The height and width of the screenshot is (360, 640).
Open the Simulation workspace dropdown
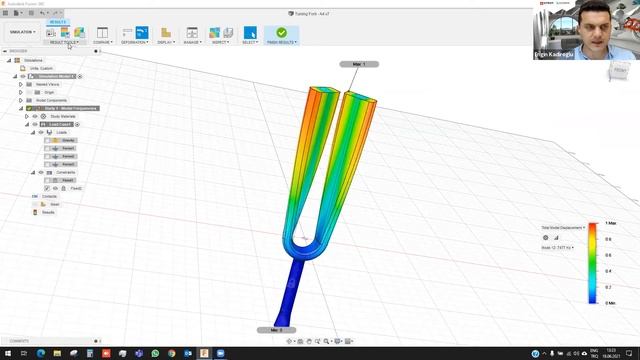[x=22, y=32]
